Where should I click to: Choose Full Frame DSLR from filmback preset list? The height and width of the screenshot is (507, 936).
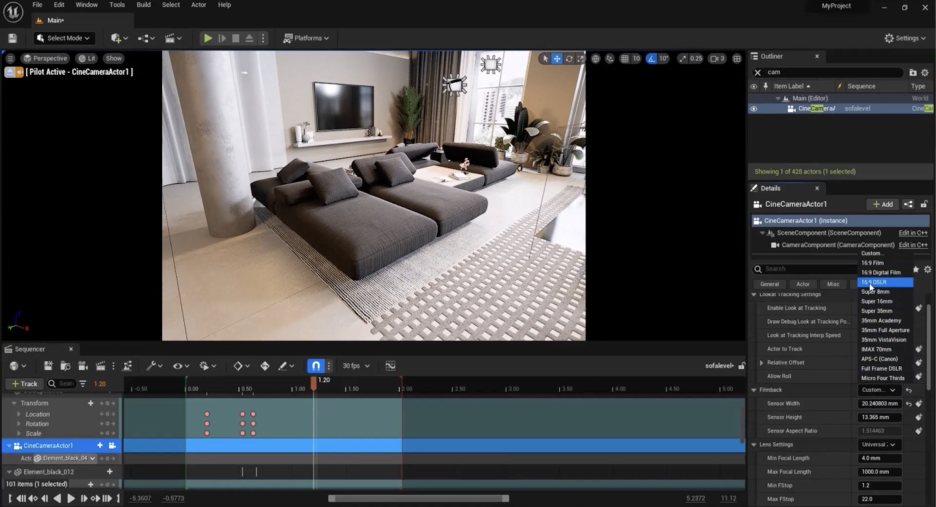[885, 369]
